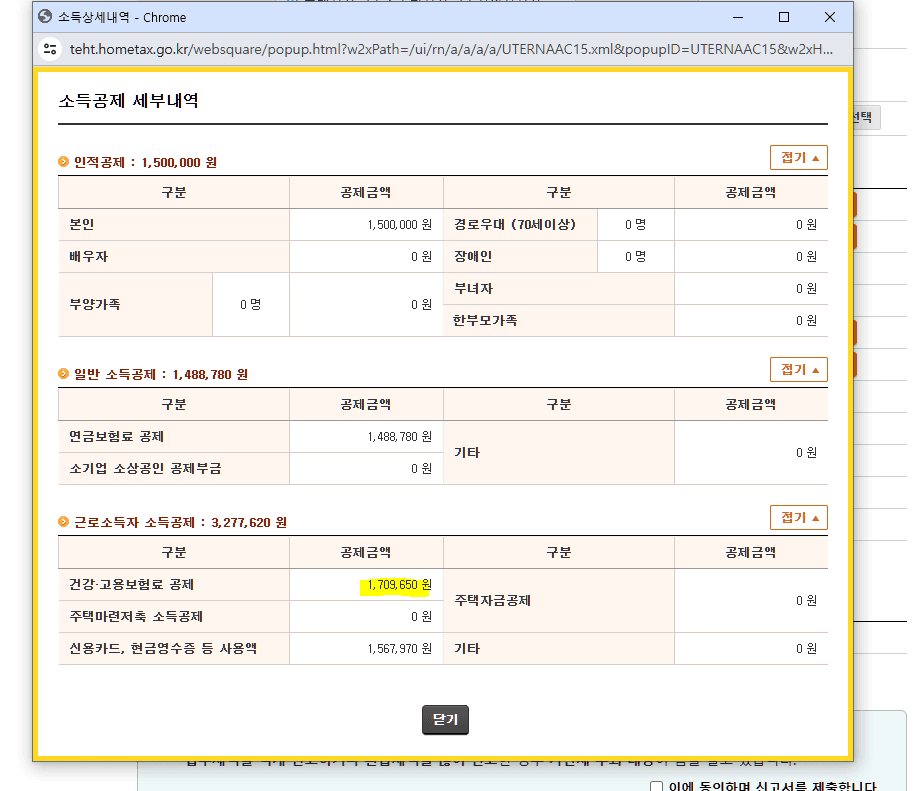920x791 pixels.
Task: Click the 연금보험료 공제 amount 1,488,780 원
Action: [399, 437]
